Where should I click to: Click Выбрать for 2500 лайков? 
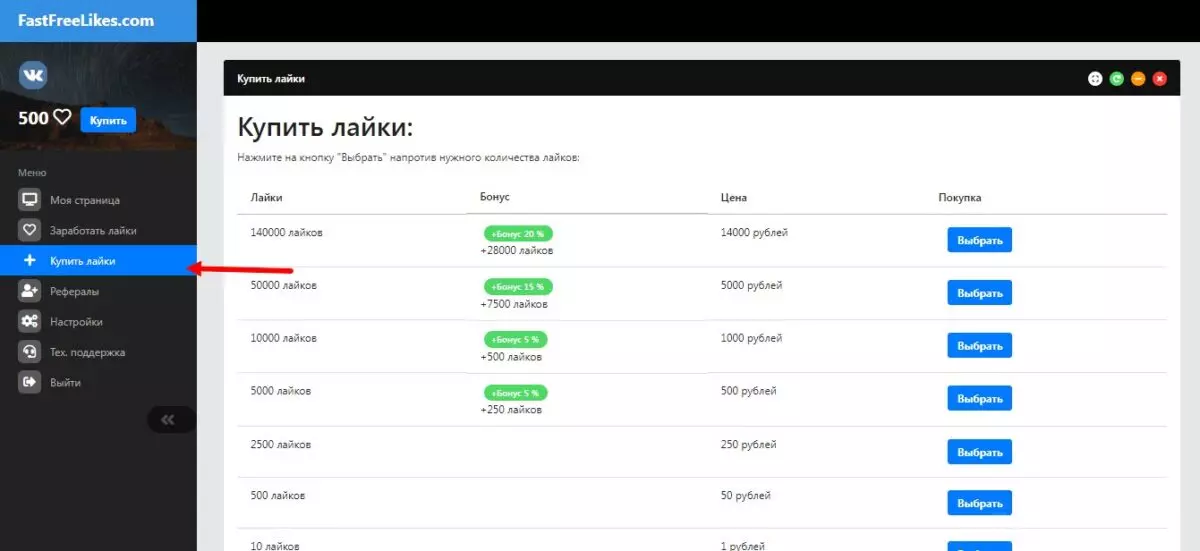coord(980,452)
